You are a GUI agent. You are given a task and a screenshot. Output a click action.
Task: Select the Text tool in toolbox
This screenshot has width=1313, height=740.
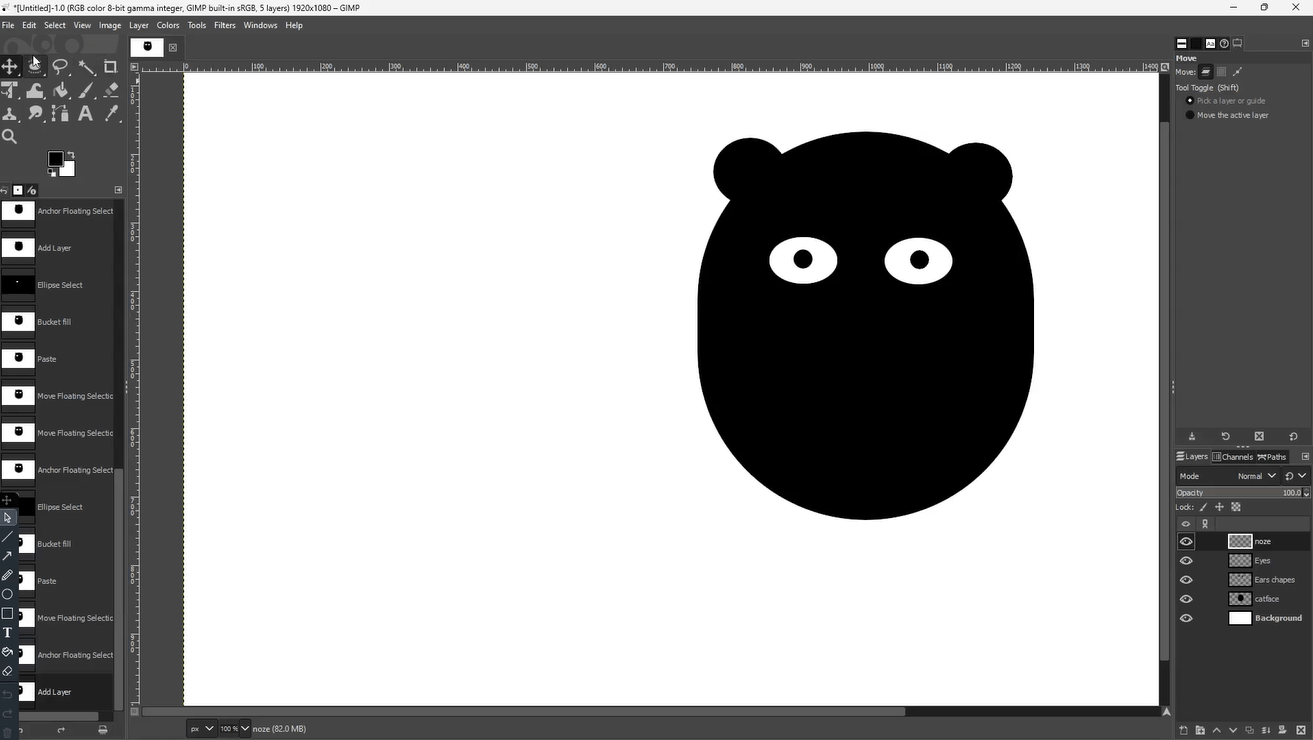(x=86, y=114)
